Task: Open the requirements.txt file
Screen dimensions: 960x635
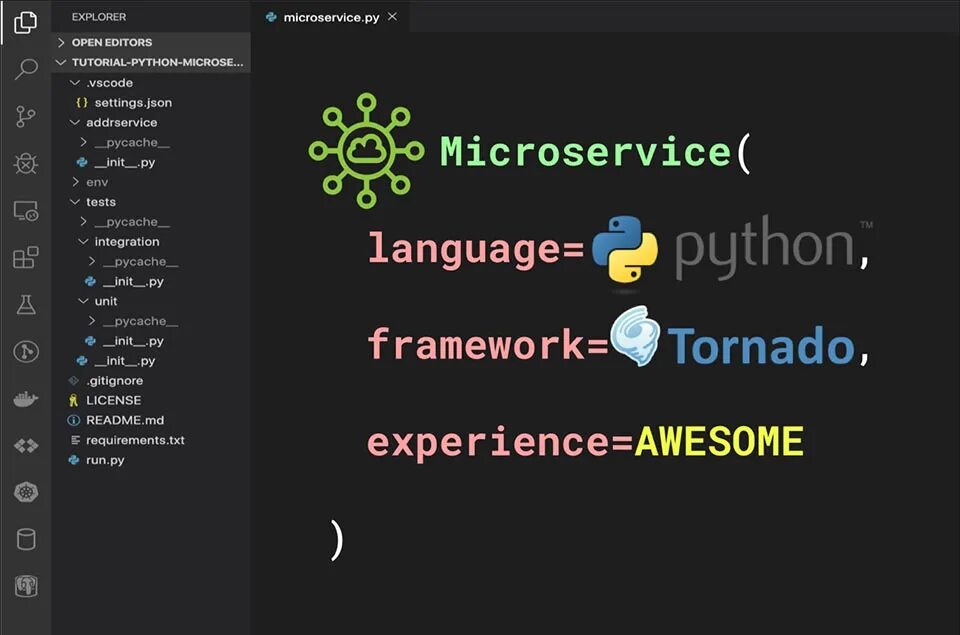Action: (x=151, y=440)
